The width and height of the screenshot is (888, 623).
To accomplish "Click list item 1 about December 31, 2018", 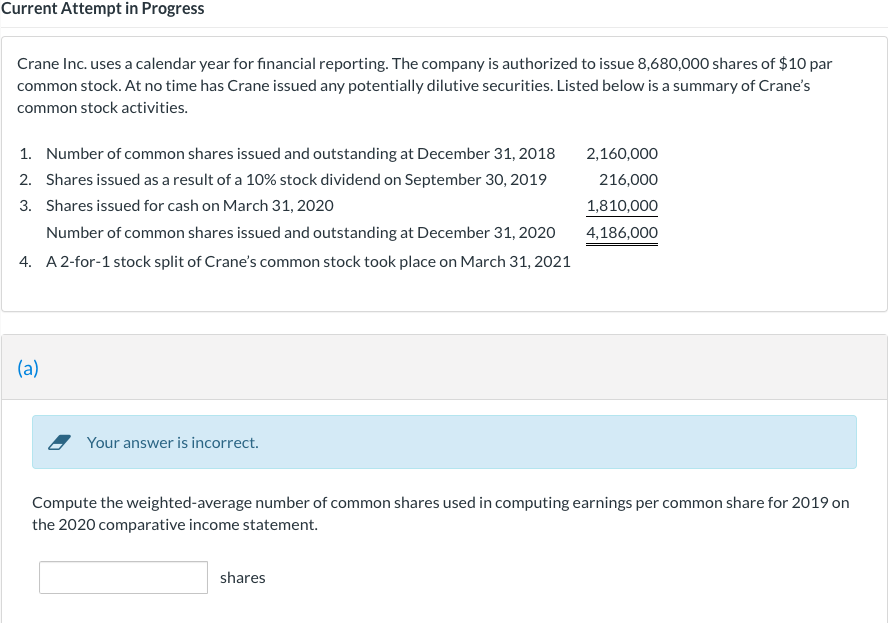I will 300,154.
